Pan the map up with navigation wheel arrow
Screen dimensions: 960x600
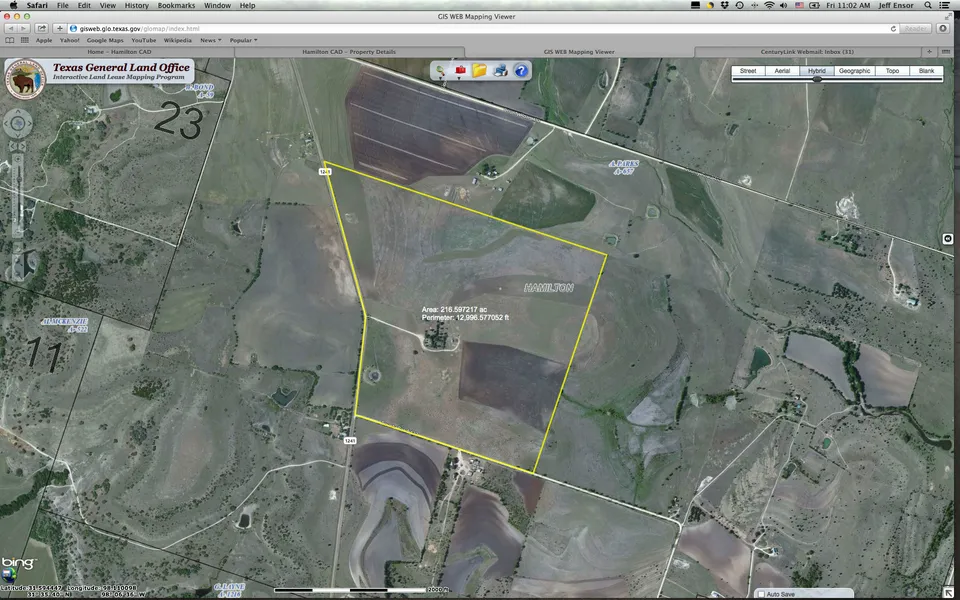18,112
